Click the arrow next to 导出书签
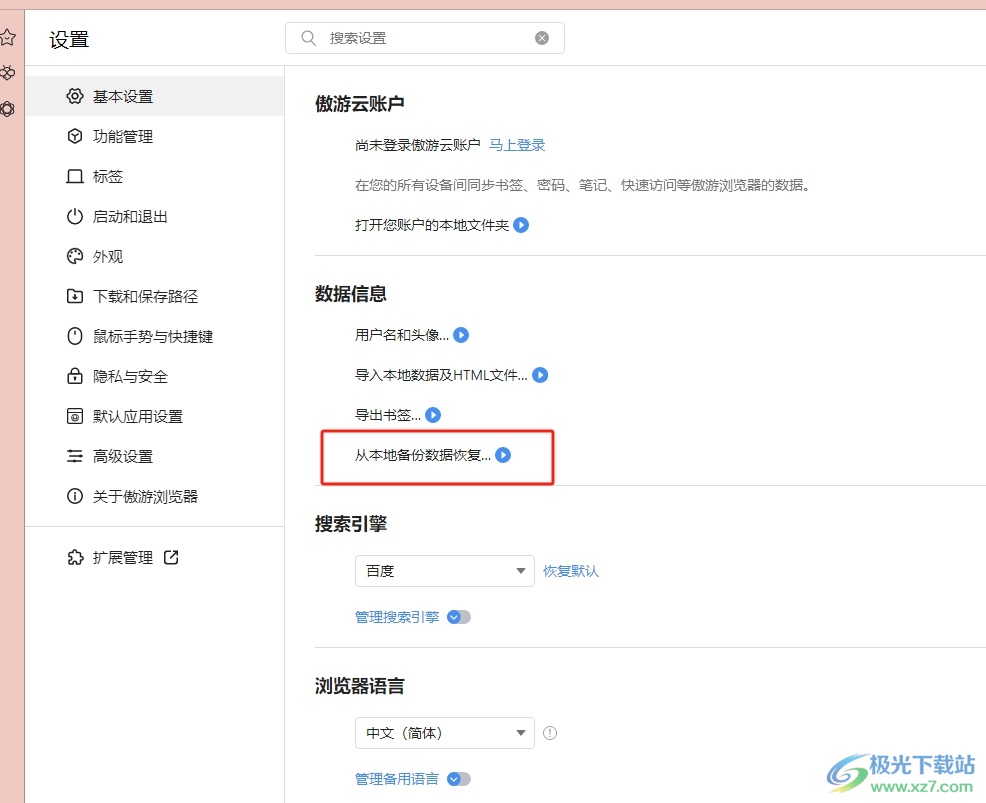 [x=433, y=415]
